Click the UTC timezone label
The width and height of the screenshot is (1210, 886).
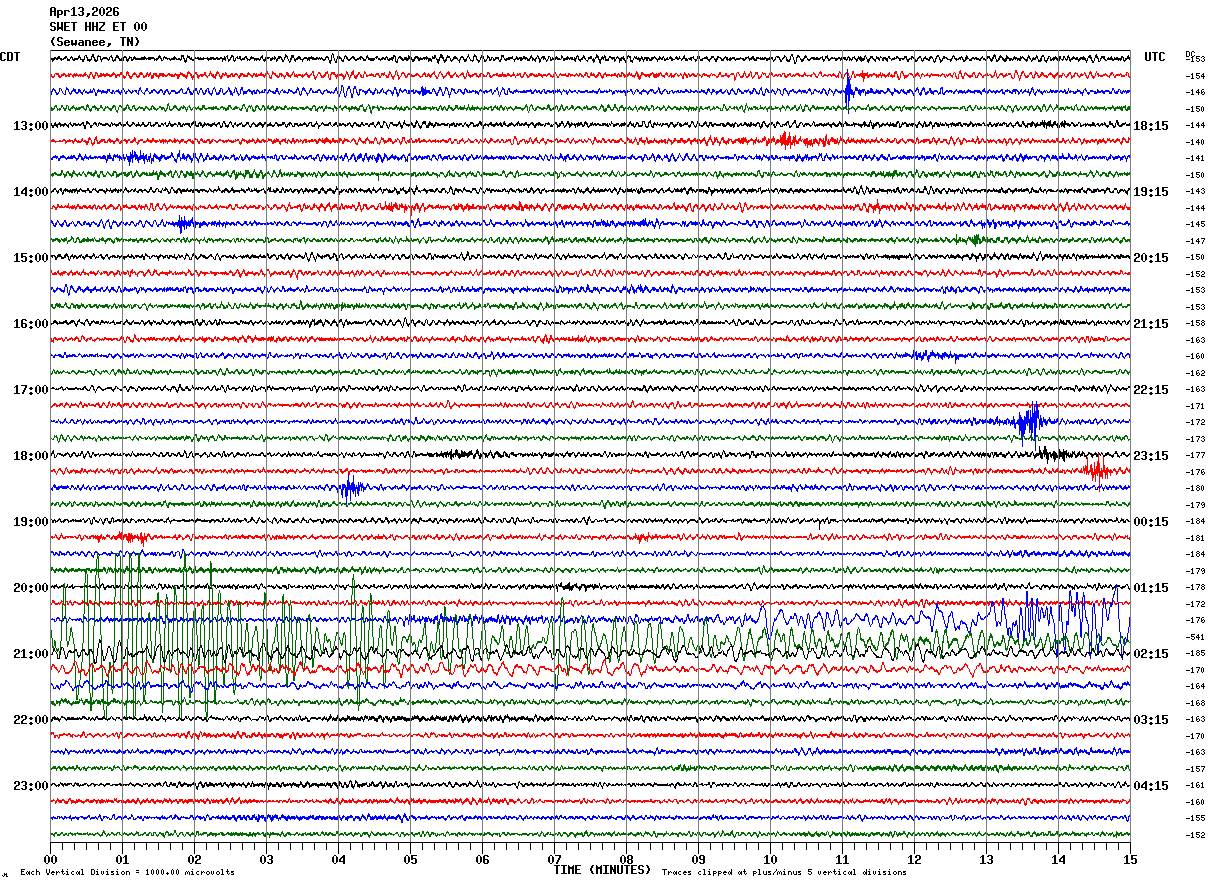[x=1155, y=57]
